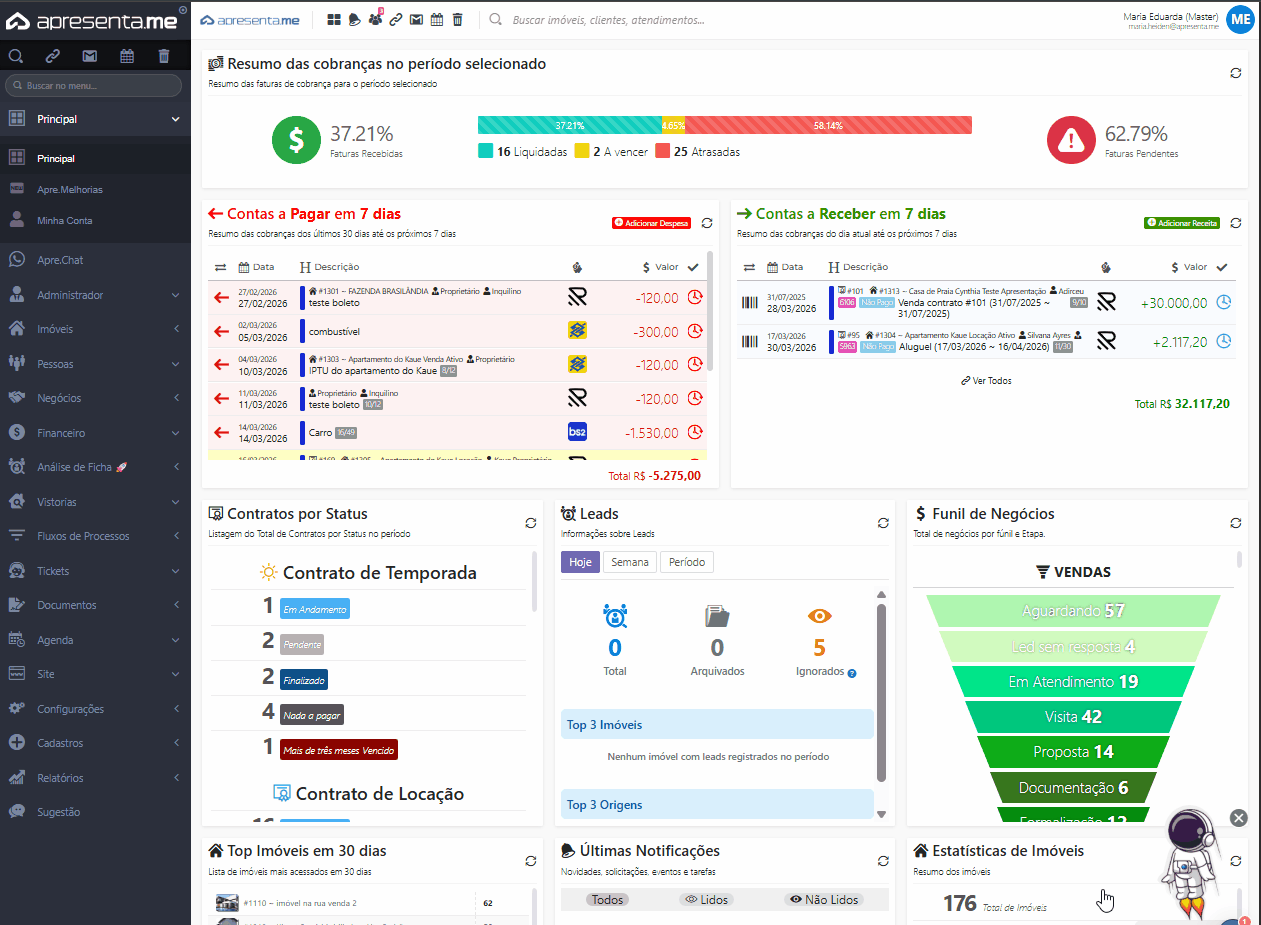Image resolution: width=1261 pixels, height=925 pixels.
Task: Click the trash icon in top toolbar
Action: pyautogui.click(x=457, y=19)
